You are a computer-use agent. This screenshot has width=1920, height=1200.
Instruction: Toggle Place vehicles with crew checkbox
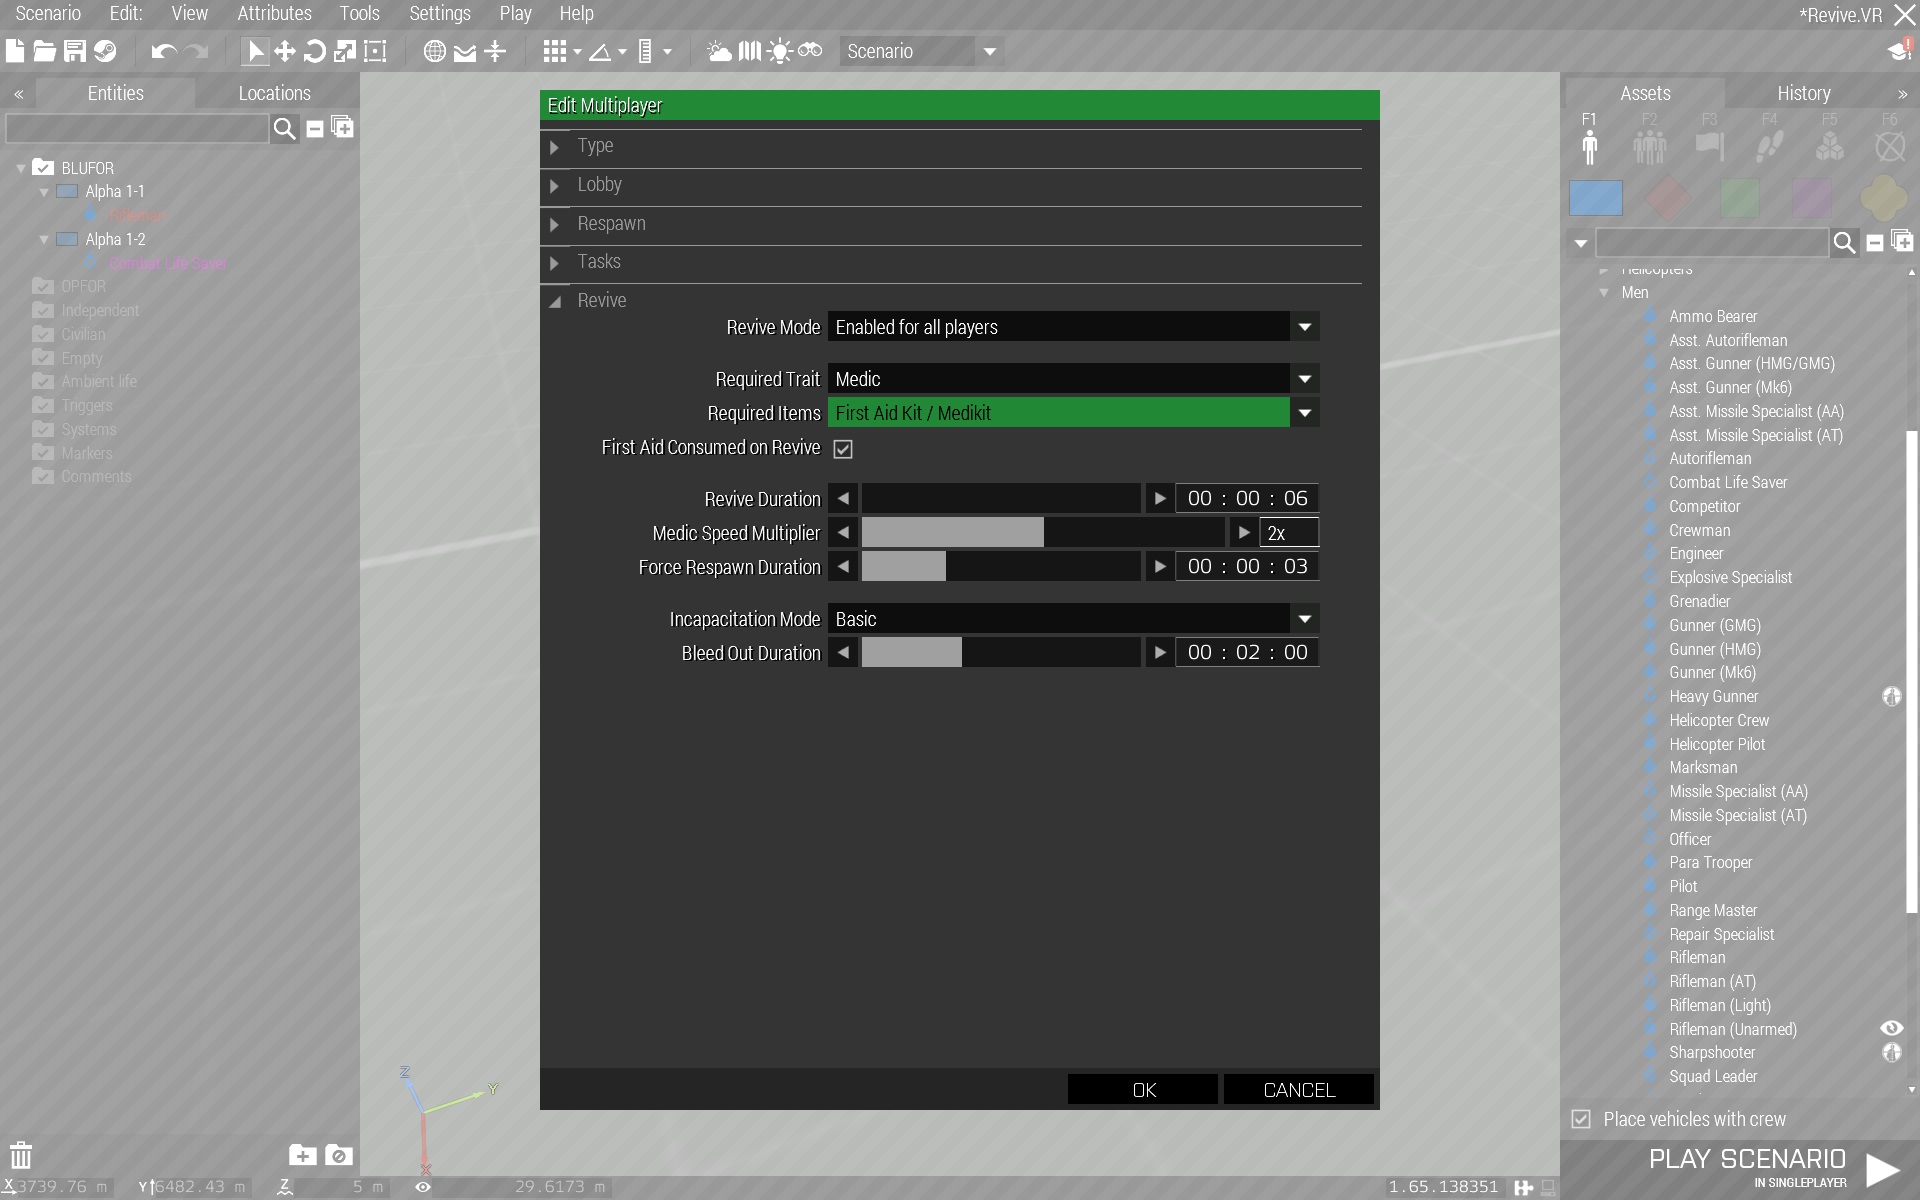pyautogui.click(x=1581, y=1119)
